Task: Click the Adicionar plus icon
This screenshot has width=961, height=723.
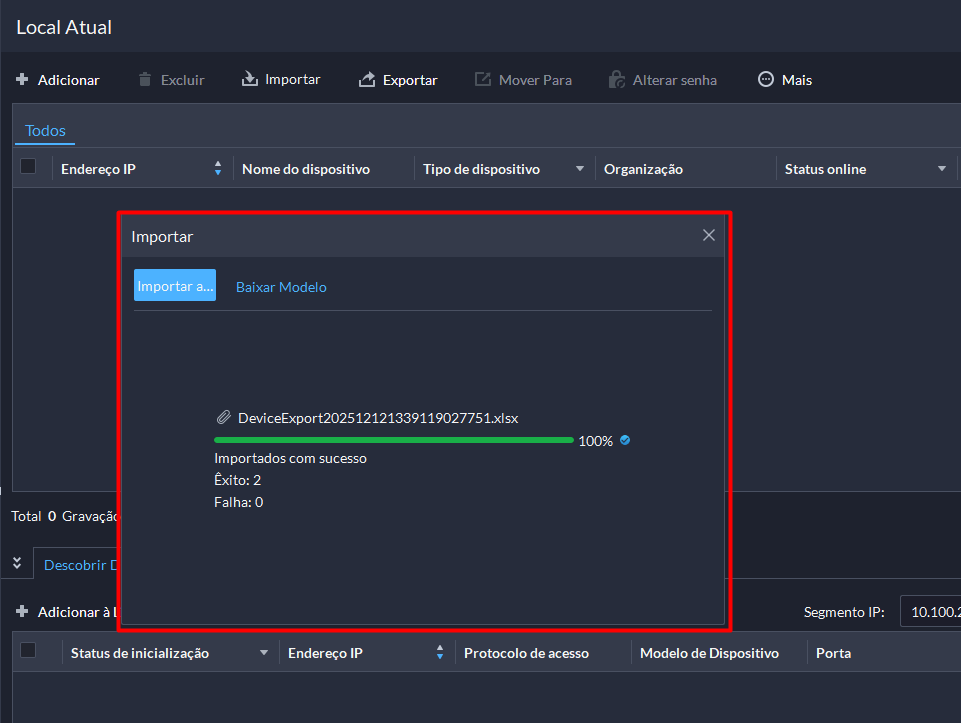Action: [x=22, y=80]
